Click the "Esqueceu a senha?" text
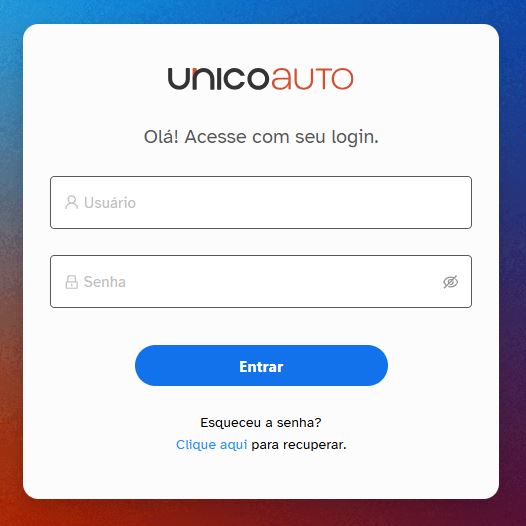This screenshot has width=526, height=526. [261, 422]
